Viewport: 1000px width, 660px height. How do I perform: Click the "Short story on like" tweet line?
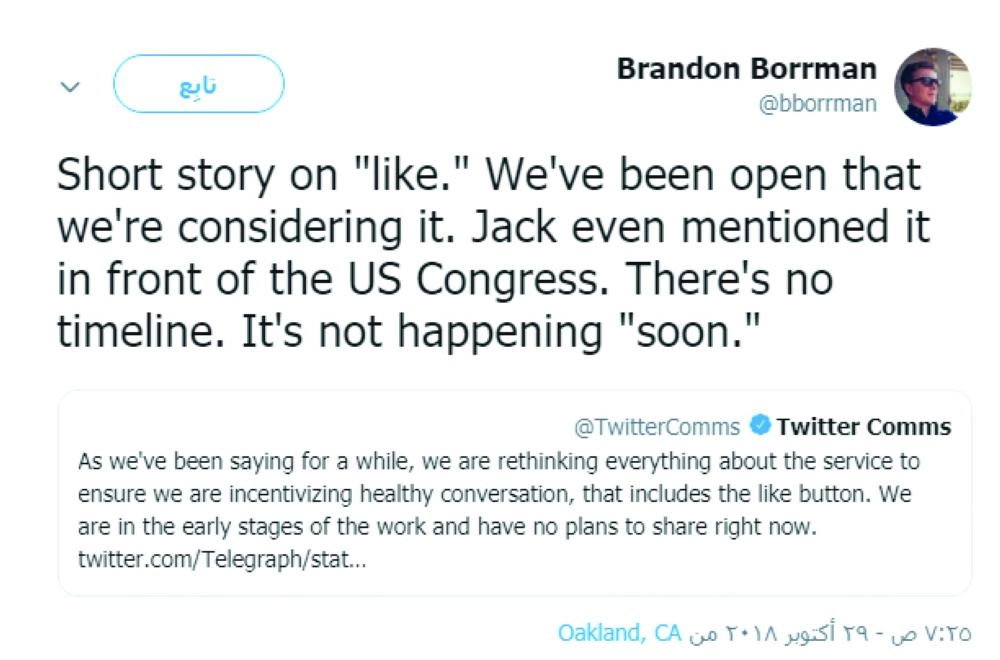click(x=488, y=175)
